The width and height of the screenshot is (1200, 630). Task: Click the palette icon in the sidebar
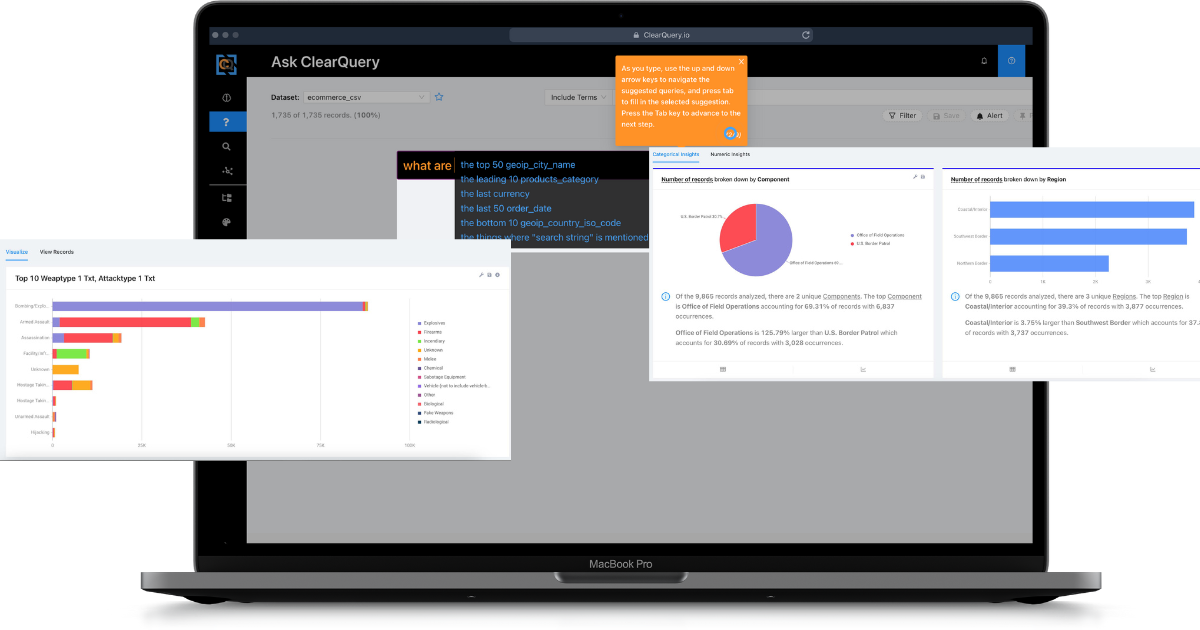coord(226,222)
